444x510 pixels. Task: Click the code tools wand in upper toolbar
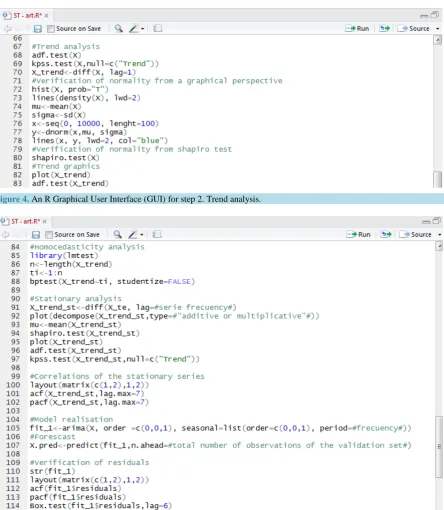pos(133,28)
